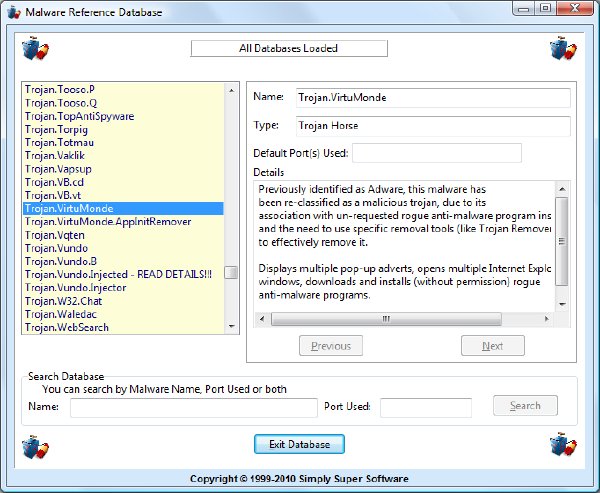The width and height of the screenshot is (600, 493).
Task: Click the app logo icon at bottom right
Action: coord(563,445)
